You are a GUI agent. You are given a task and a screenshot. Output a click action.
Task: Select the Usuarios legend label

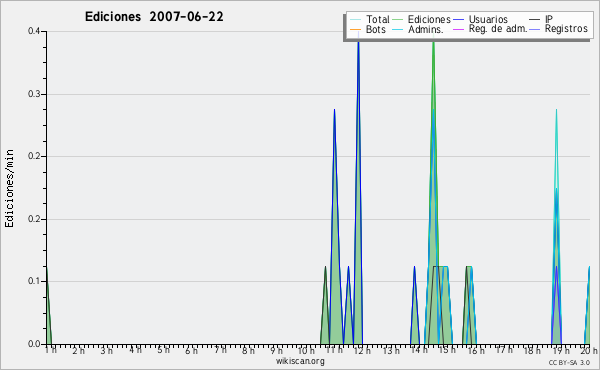(488, 19)
